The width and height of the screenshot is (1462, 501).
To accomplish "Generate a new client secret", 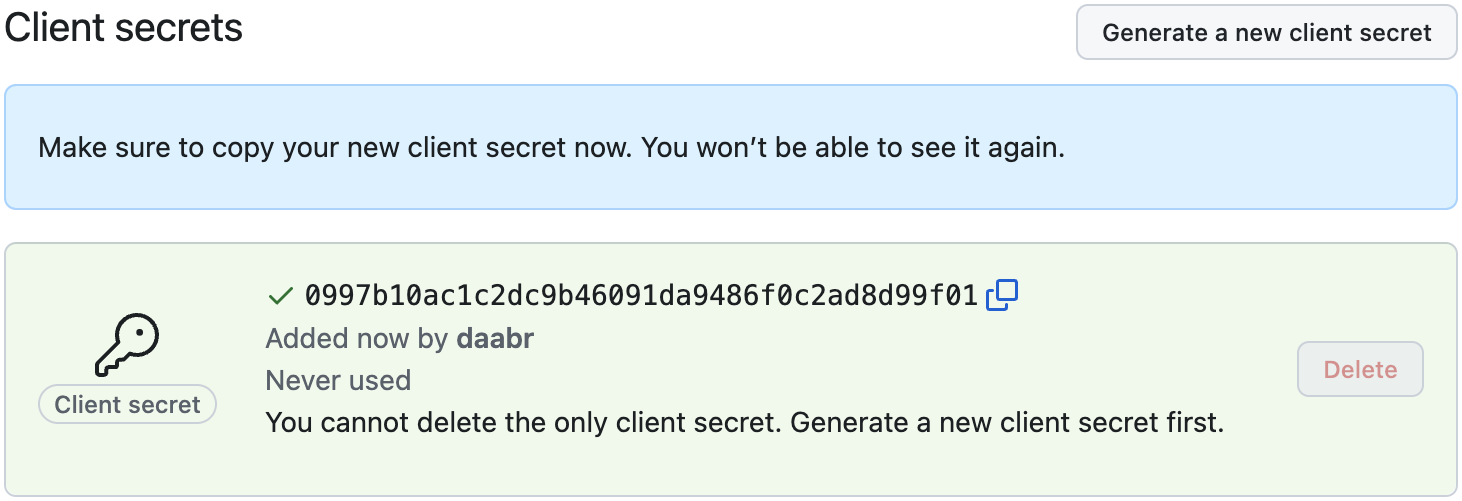I will click(1266, 33).
